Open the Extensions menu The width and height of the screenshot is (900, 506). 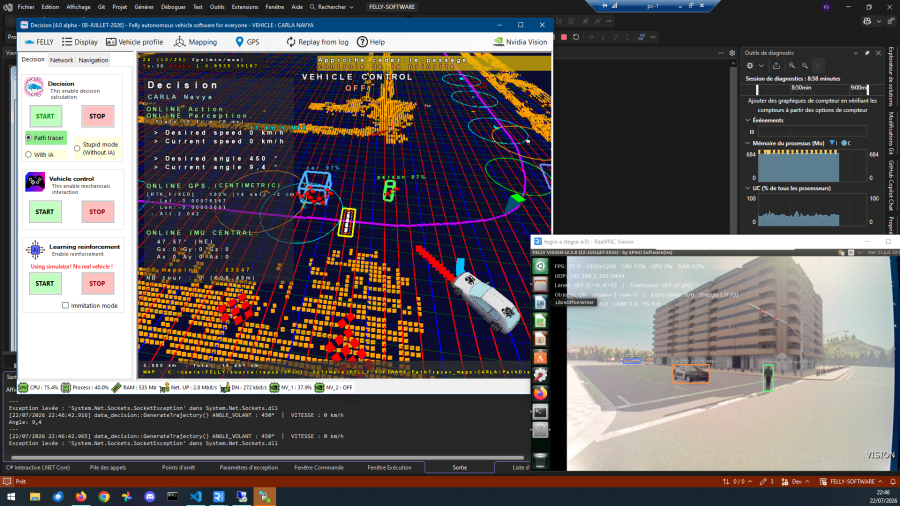pyautogui.click(x=245, y=7)
